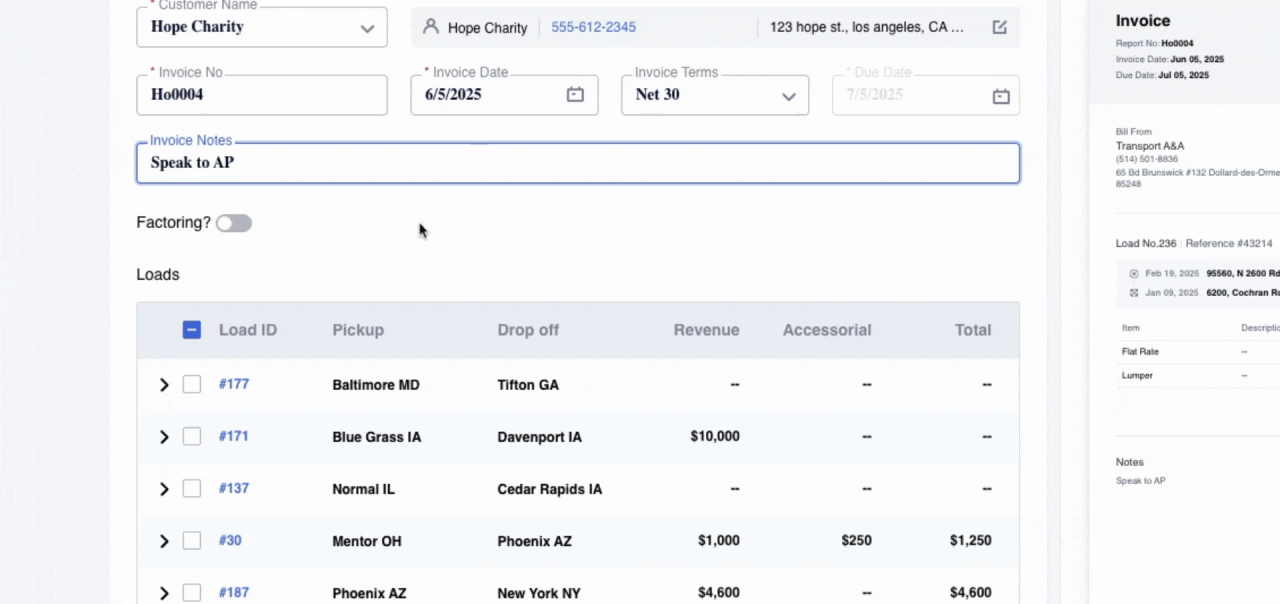Viewport: 1280px width, 604px height.
Task: Sort by the Revenue column header
Action: pyautogui.click(x=706, y=330)
